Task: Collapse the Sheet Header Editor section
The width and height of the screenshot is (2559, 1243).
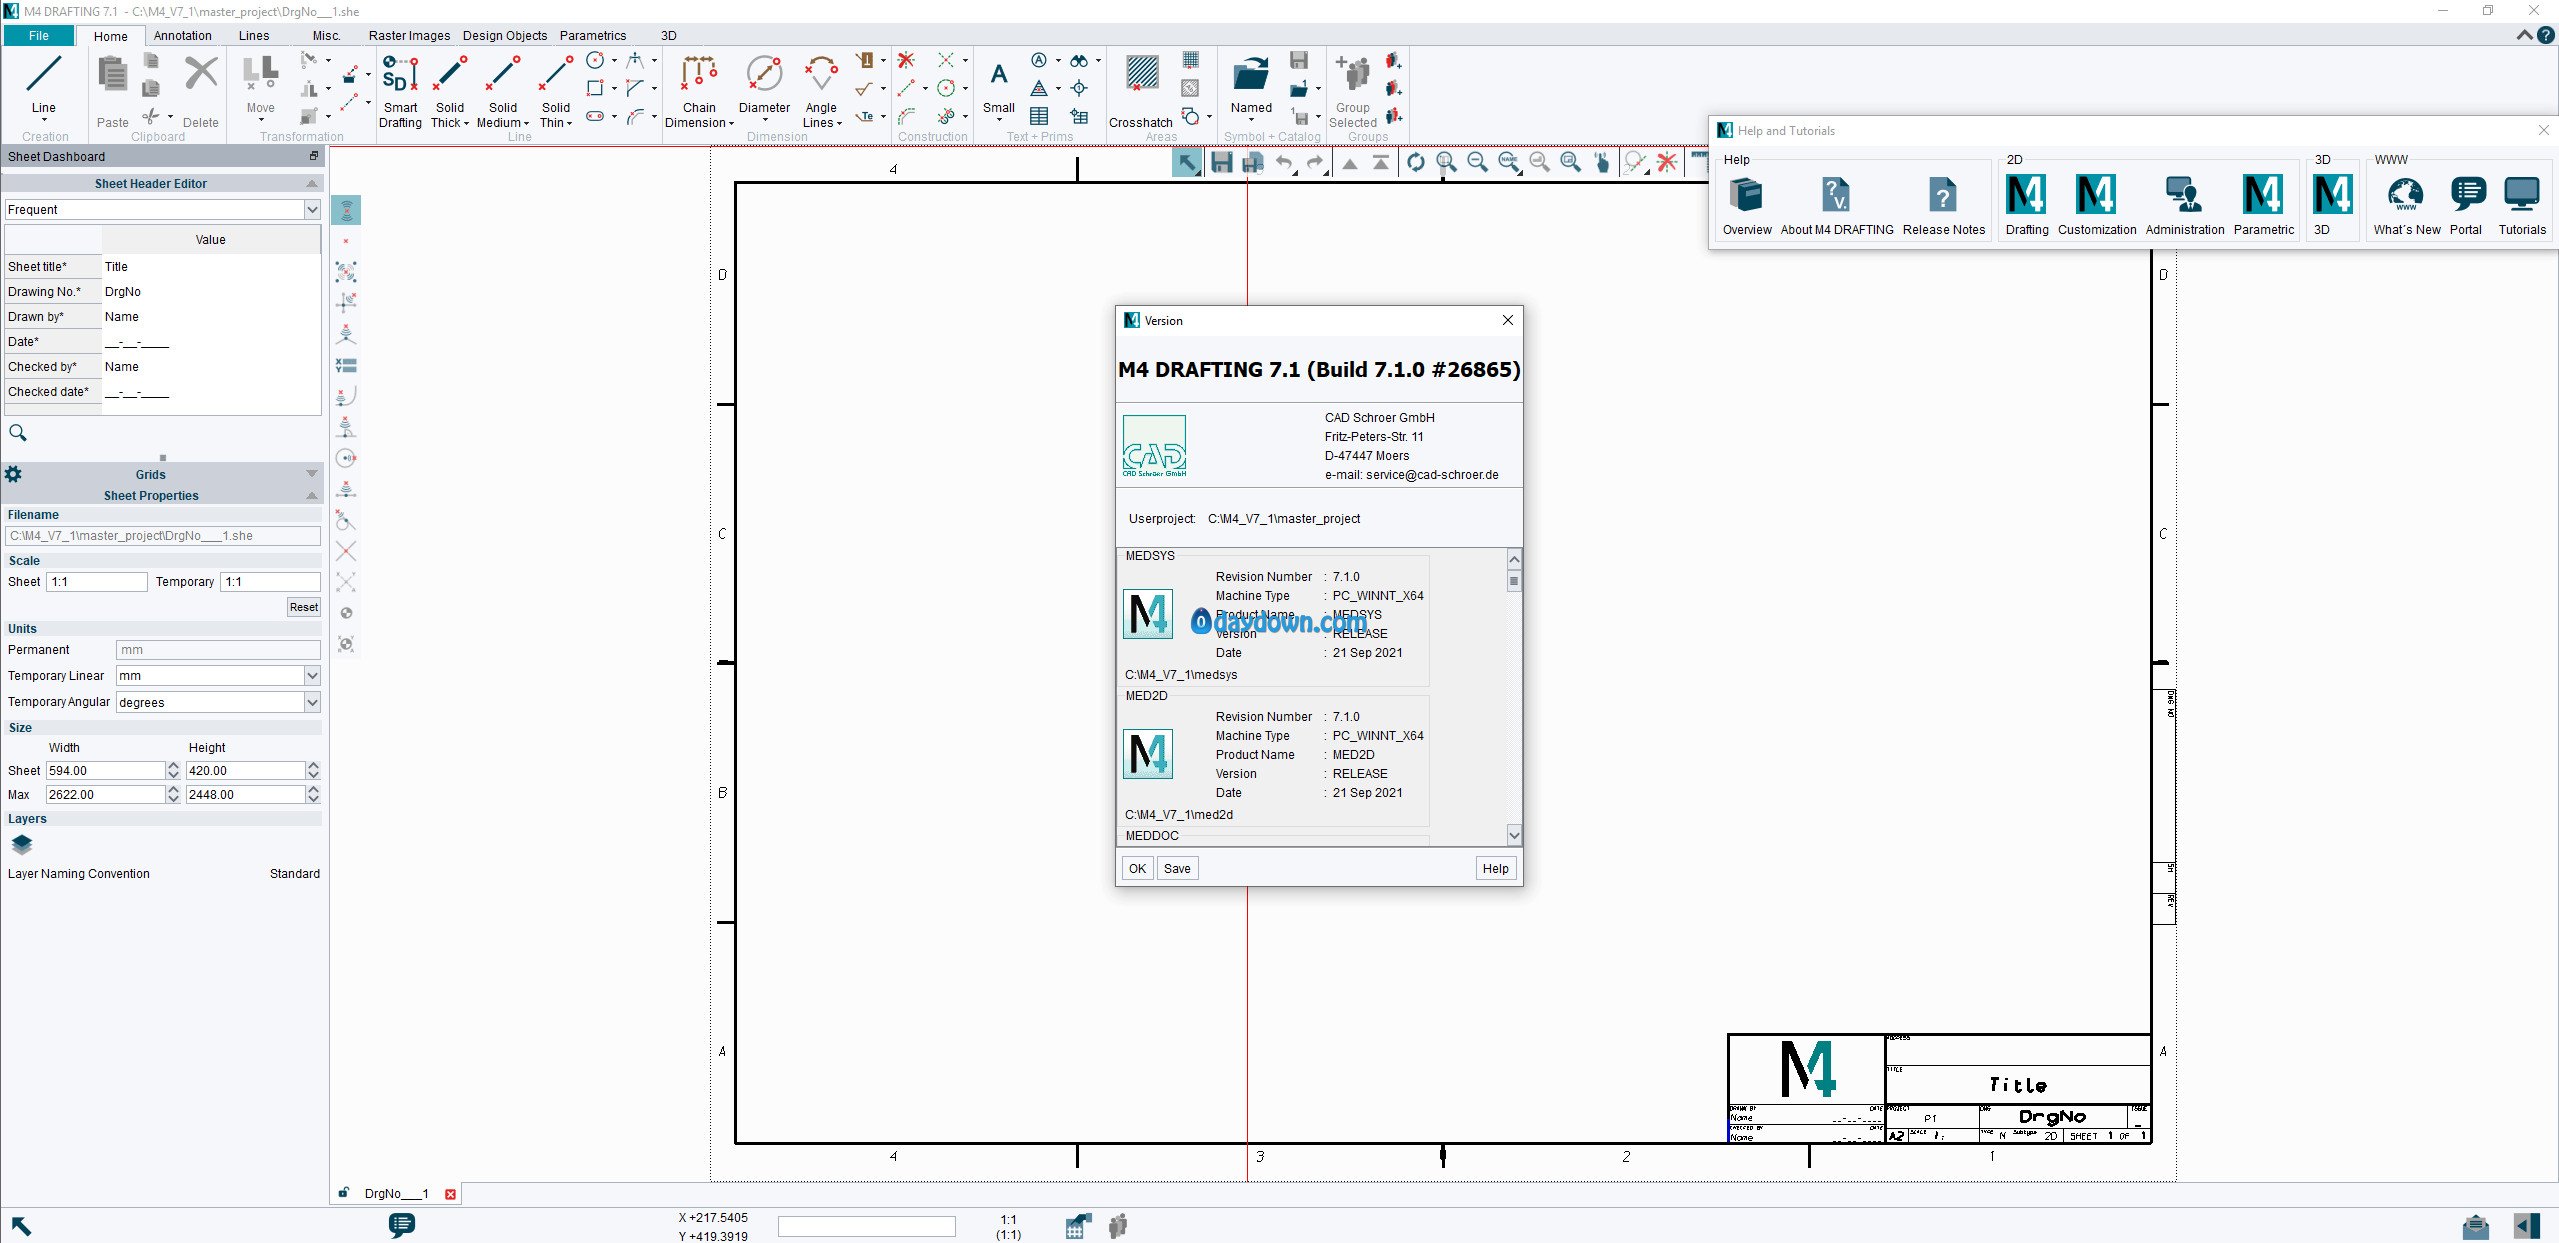Action: (x=312, y=184)
